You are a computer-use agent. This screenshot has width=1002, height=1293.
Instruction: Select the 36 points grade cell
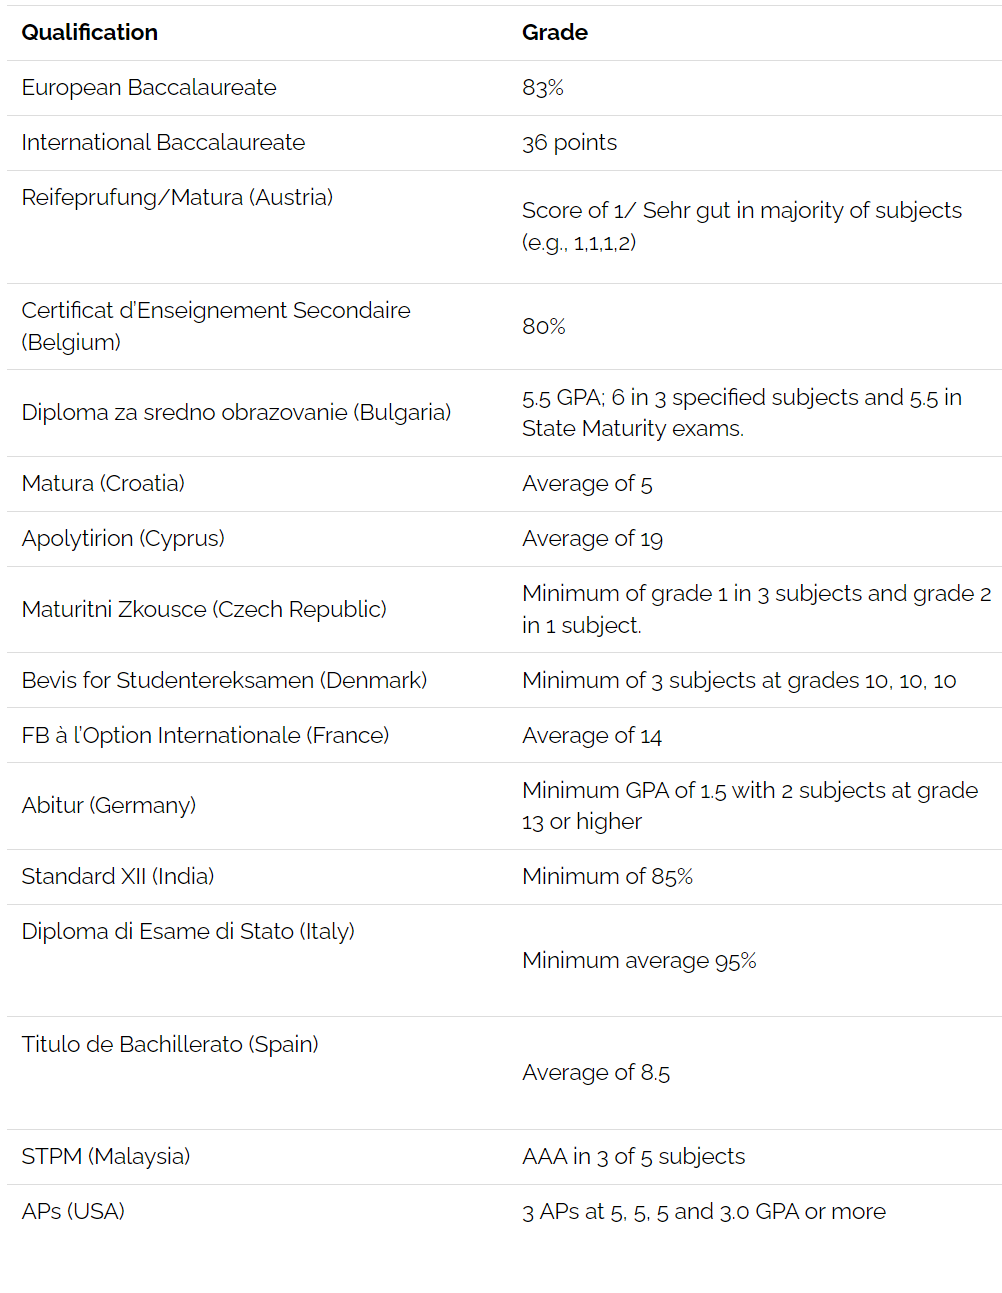(570, 143)
